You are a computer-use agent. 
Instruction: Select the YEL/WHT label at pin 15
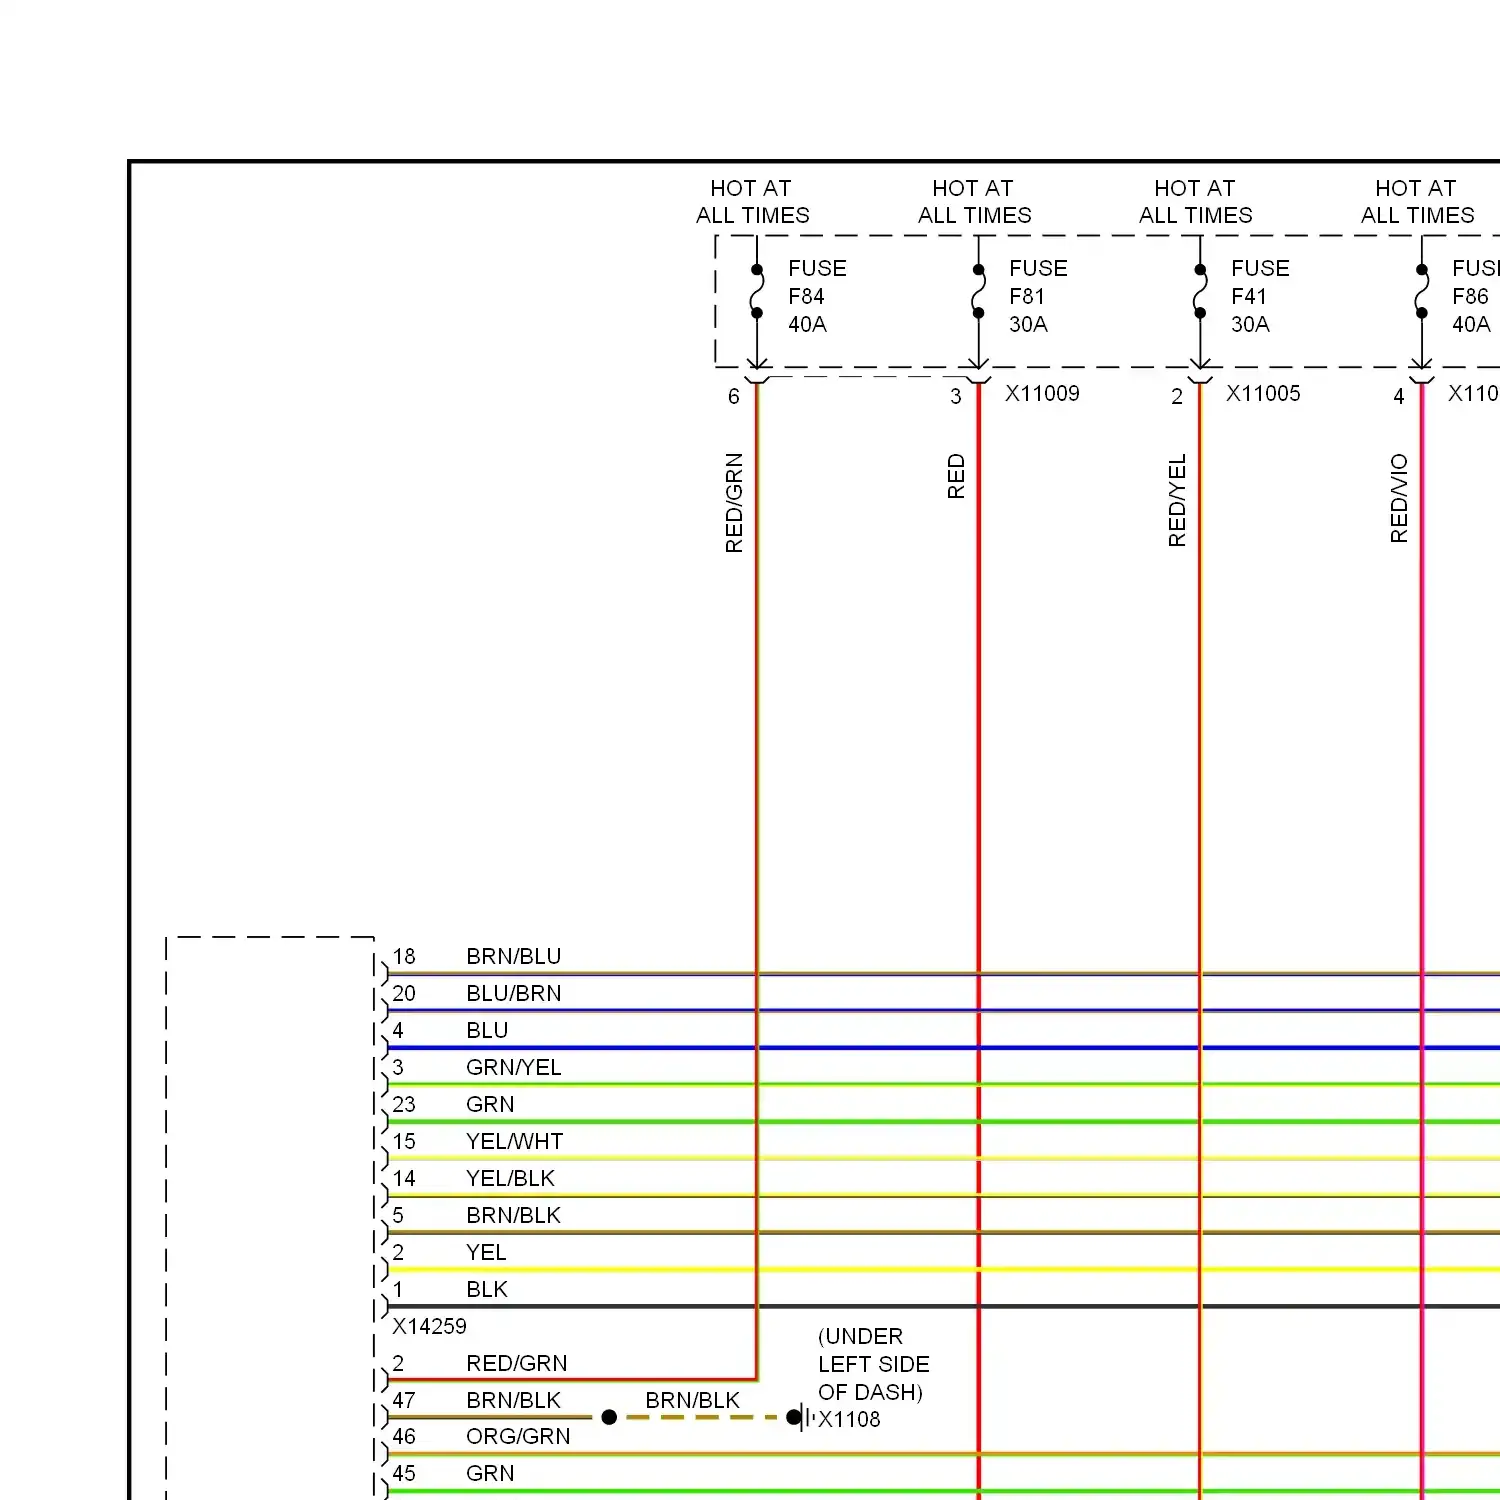[x=515, y=1141]
